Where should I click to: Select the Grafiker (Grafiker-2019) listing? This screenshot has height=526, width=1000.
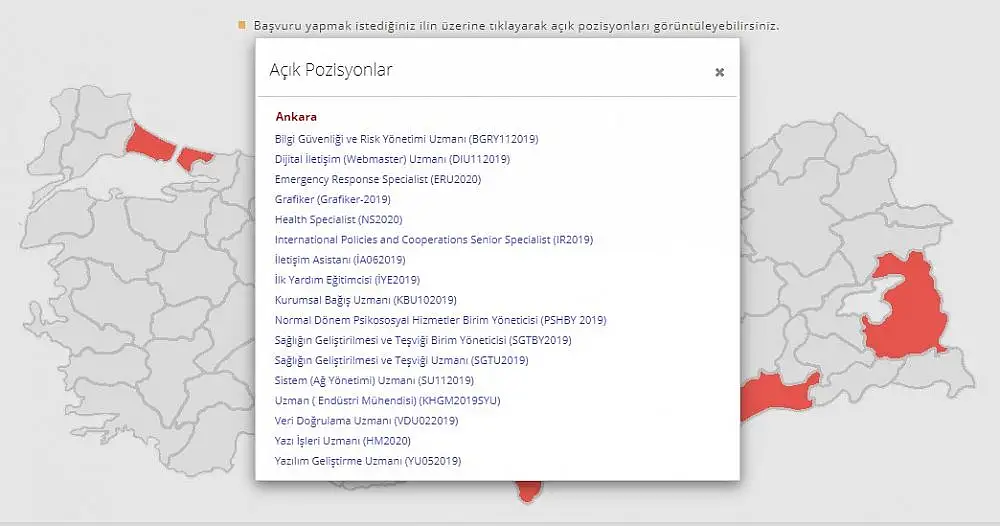332,200
